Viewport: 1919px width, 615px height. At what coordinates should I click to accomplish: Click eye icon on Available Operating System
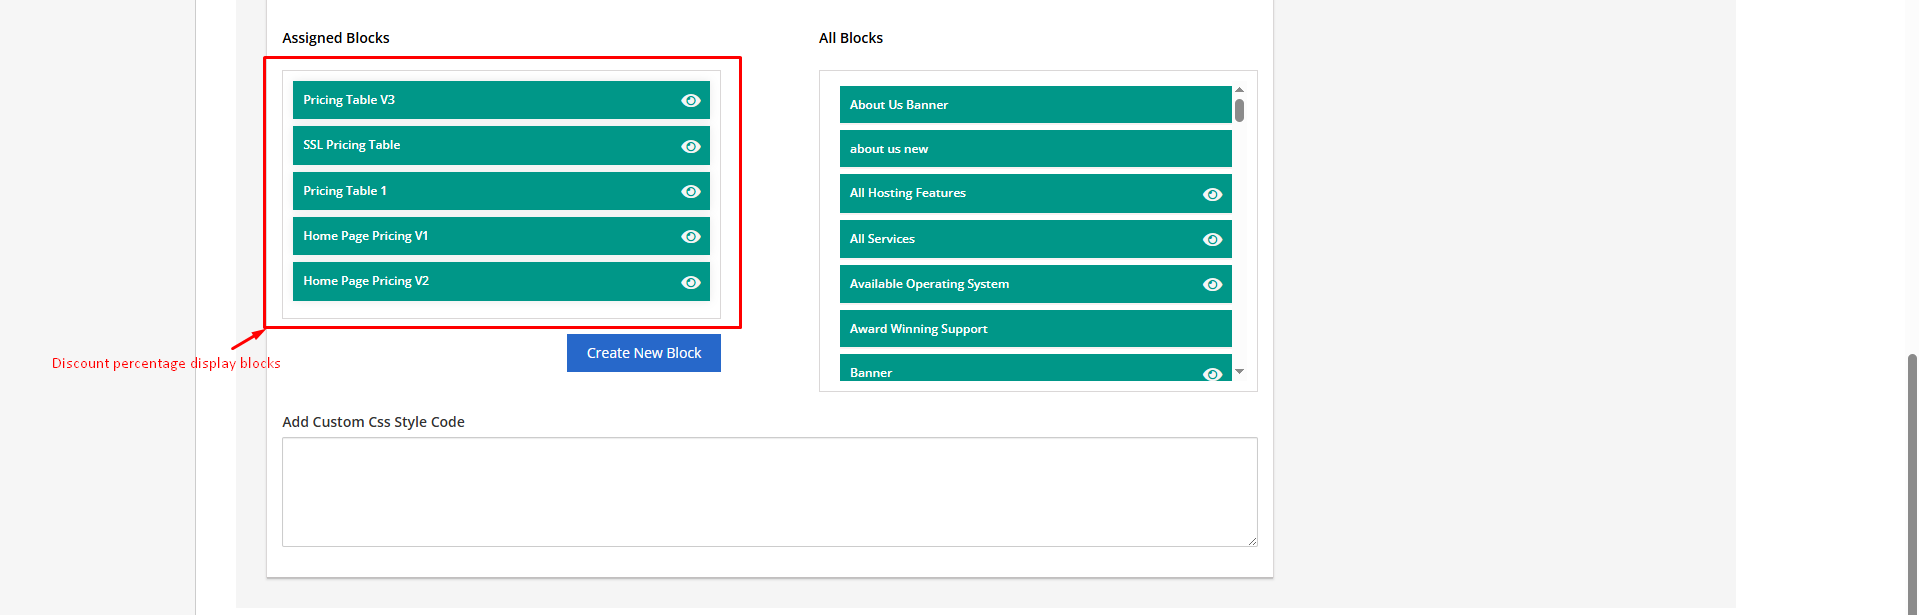click(x=1212, y=284)
